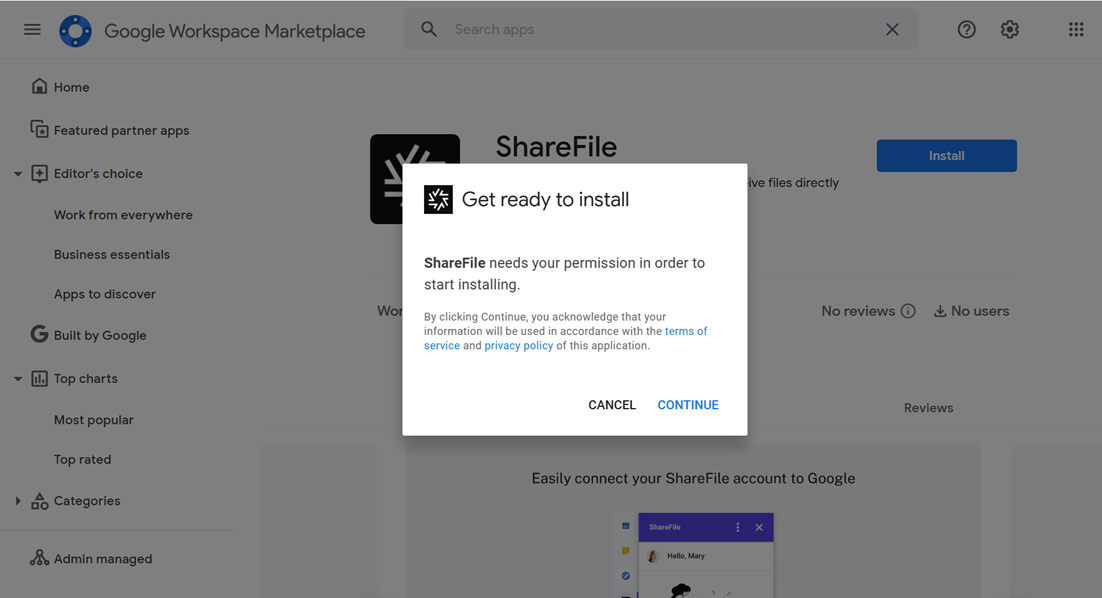Open Work from everywhere list
The image size is (1102, 598).
[x=123, y=215]
